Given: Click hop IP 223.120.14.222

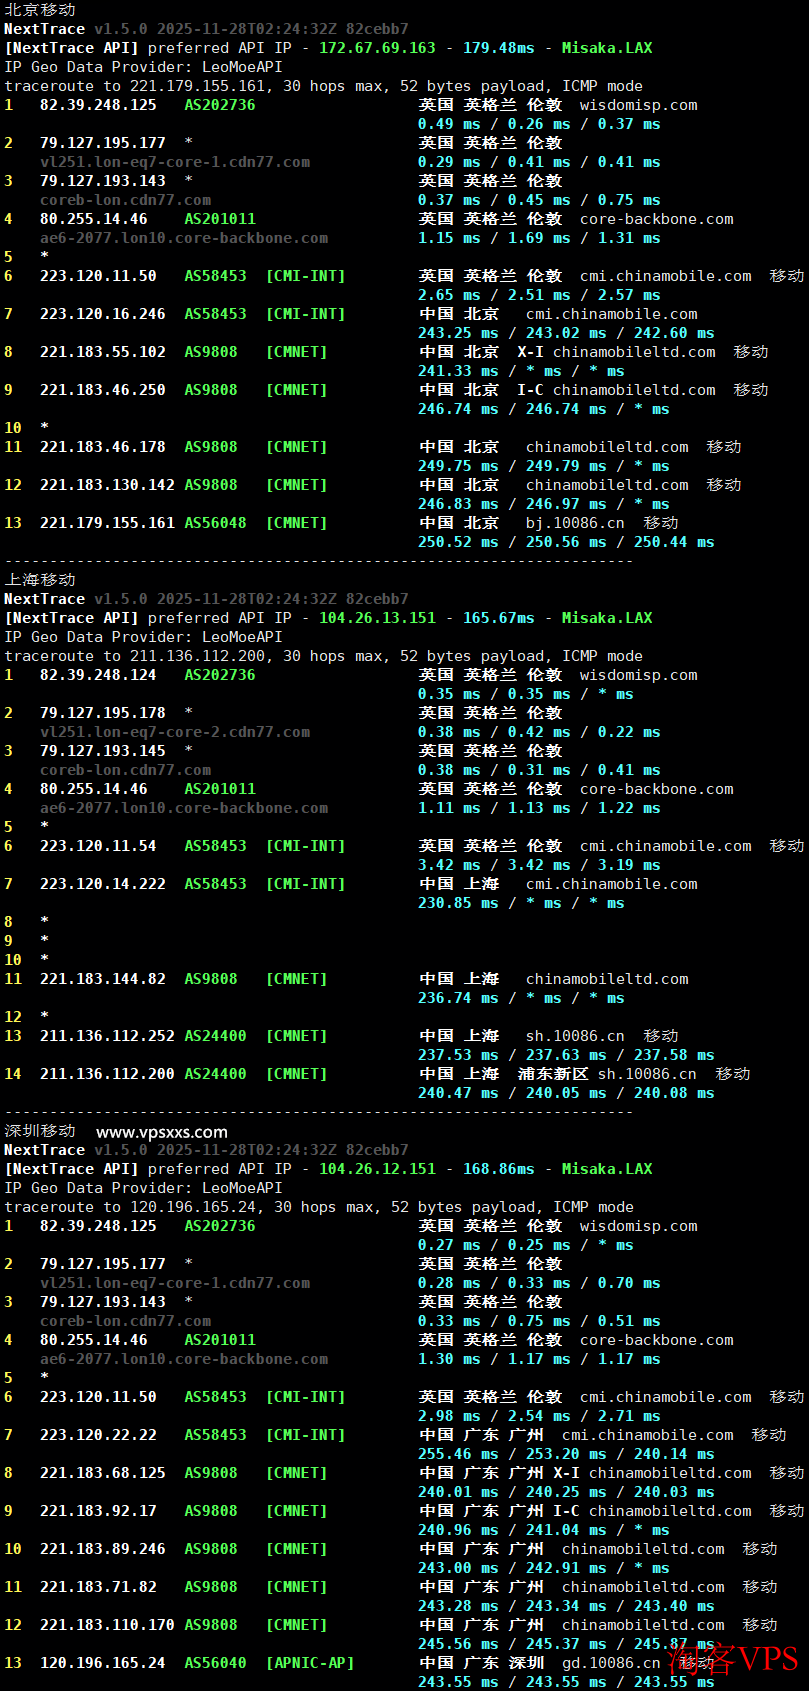Looking at the screenshot, I should [103, 884].
